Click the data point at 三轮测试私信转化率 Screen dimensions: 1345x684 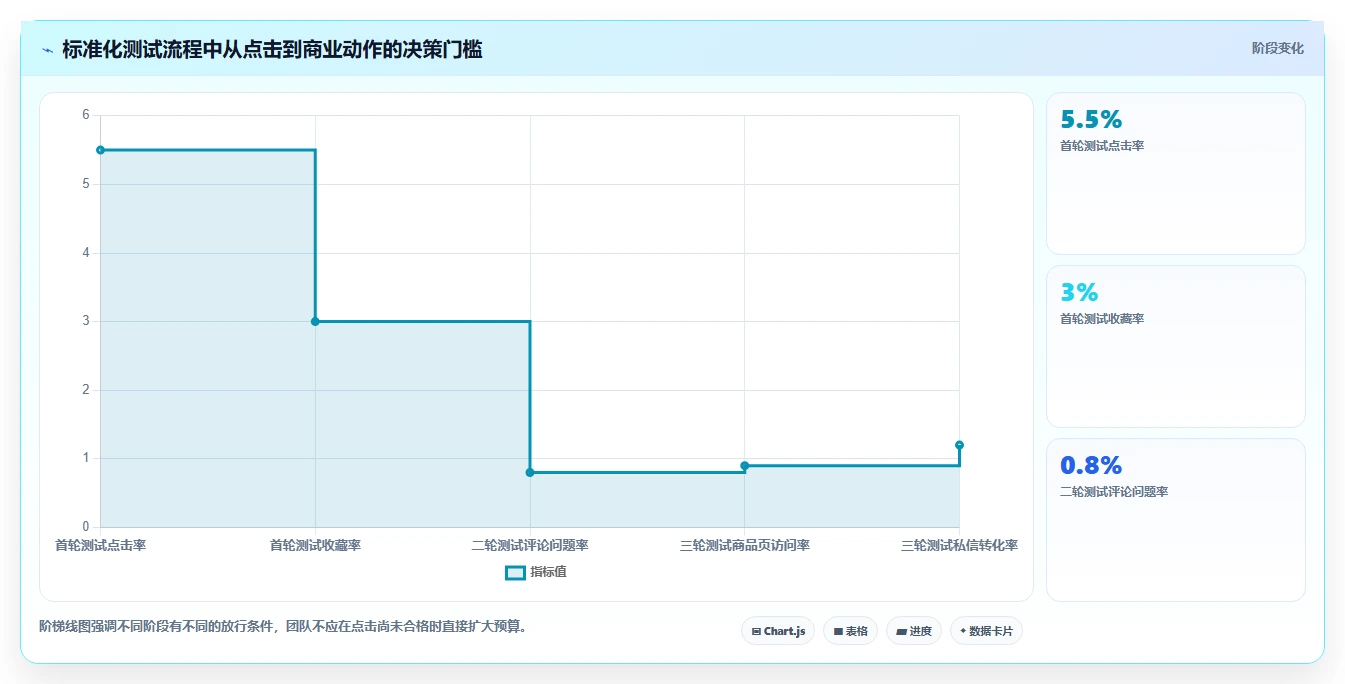(x=959, y=445)
